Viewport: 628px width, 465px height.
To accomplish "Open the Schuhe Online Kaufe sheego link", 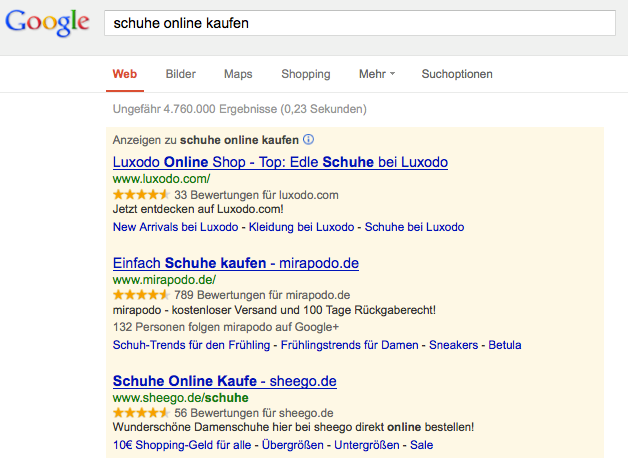I will (x=224, y=381).
